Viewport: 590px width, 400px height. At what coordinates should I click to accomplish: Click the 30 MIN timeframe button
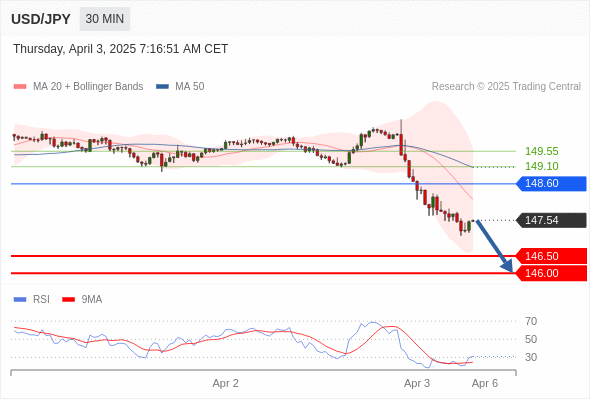click(x=105, y=19)
